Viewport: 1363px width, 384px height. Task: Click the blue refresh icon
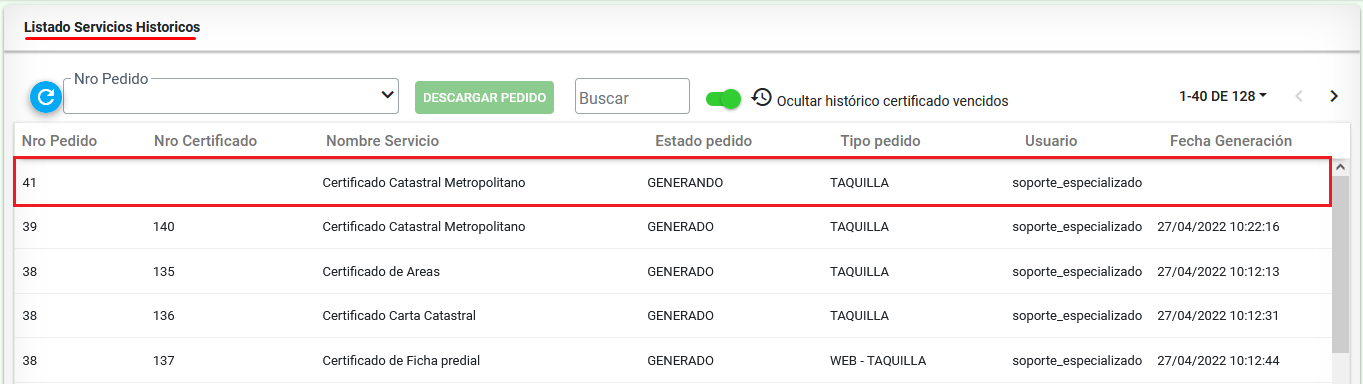click(x=46, y=97)
